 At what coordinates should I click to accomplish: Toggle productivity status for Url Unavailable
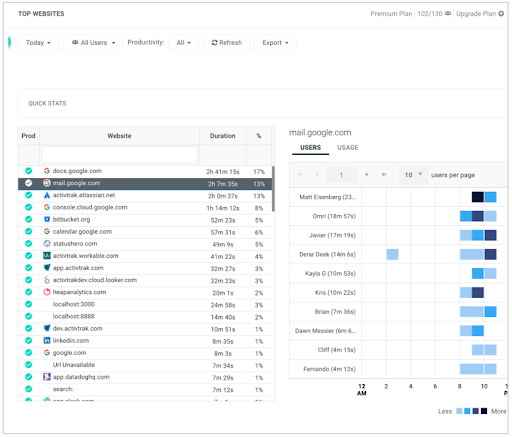(29, 365)
